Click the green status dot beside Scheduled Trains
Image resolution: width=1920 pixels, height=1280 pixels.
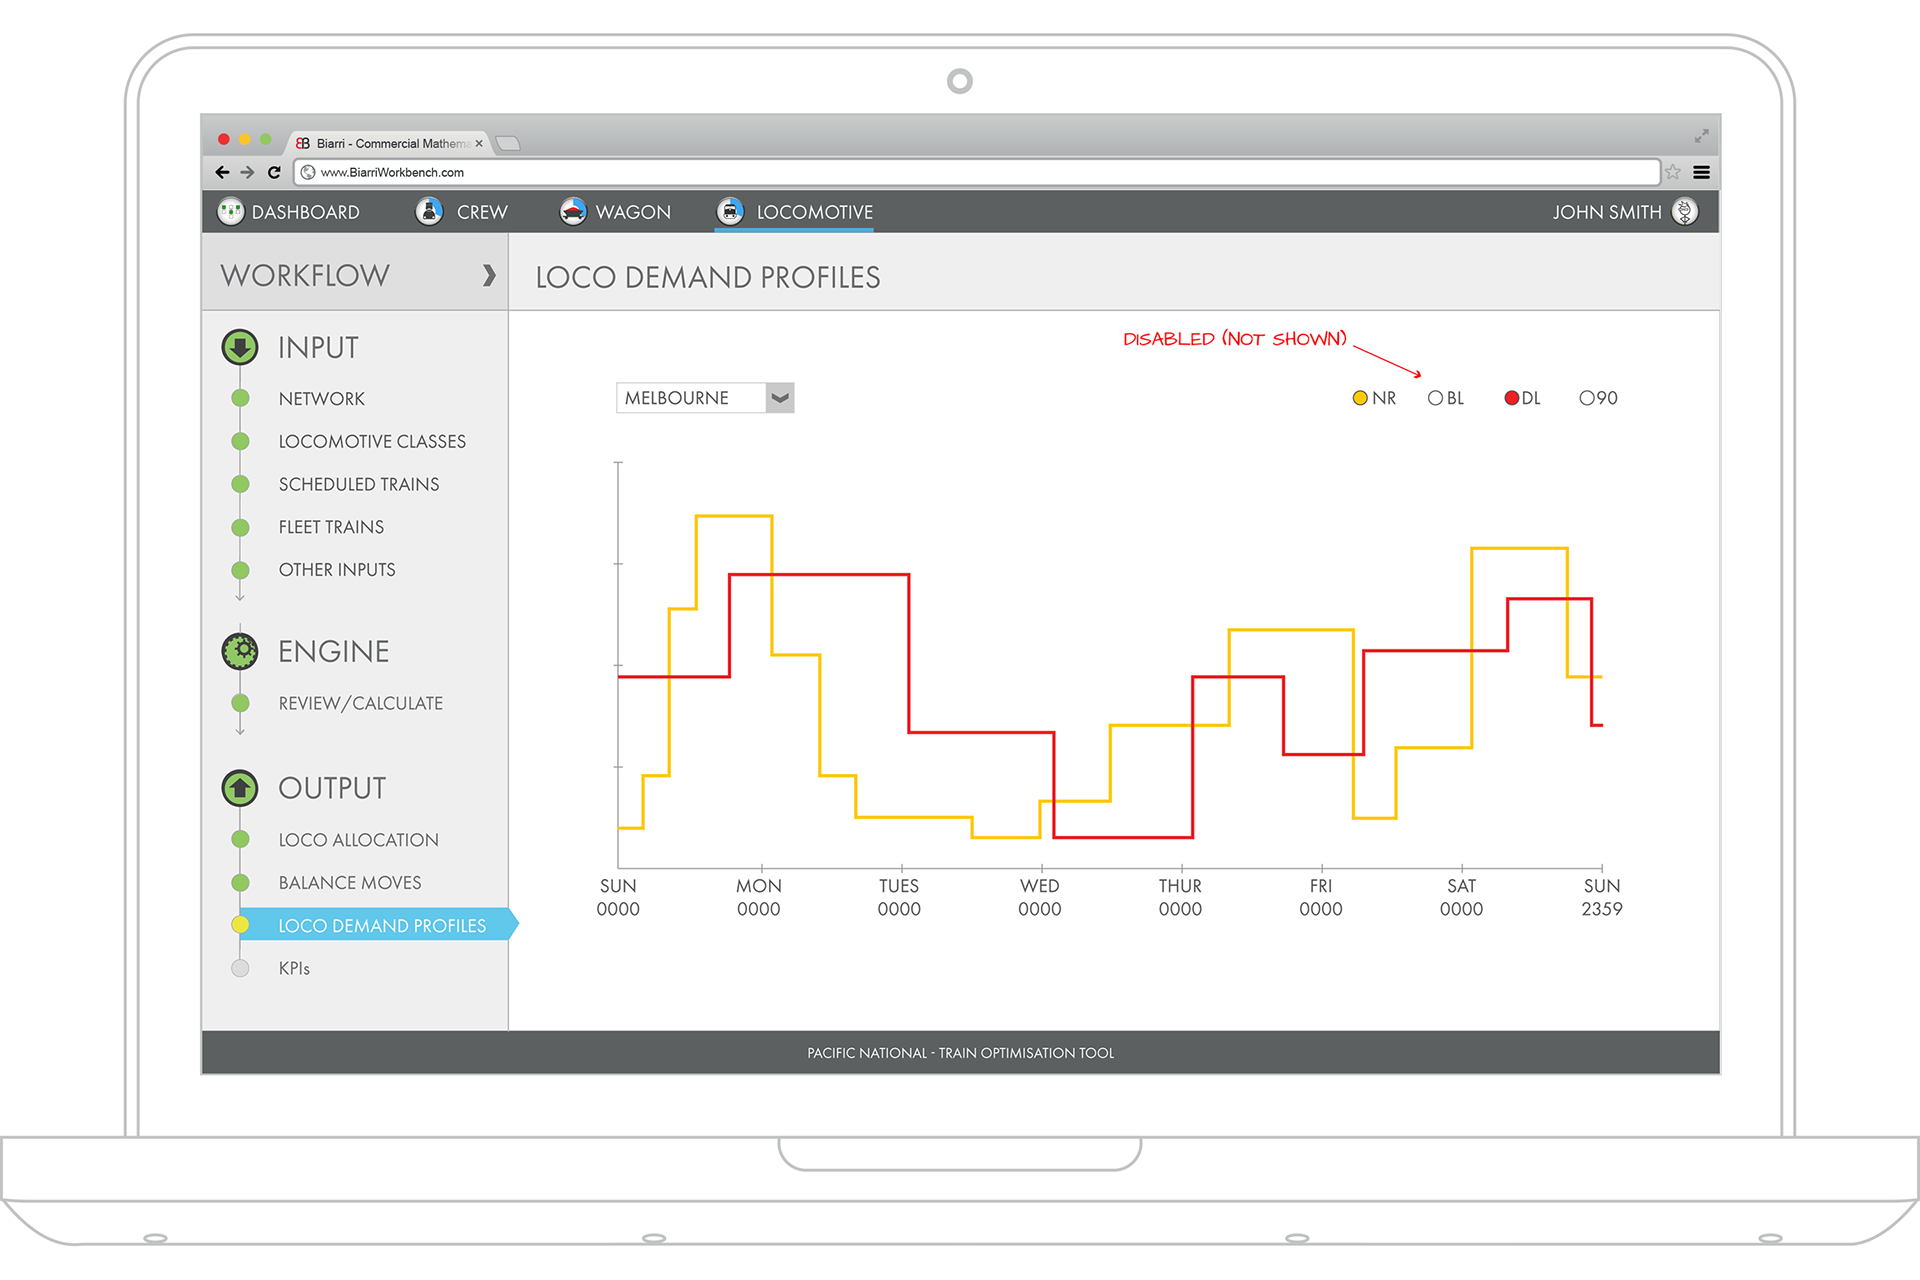coord(240,484)
